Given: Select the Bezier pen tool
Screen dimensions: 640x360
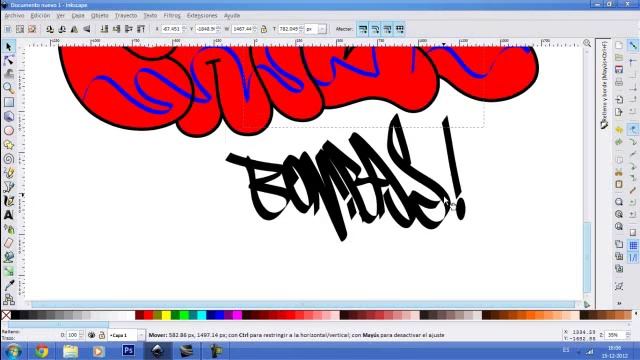Looking at the screenshot, I should (x=9, y=187).
